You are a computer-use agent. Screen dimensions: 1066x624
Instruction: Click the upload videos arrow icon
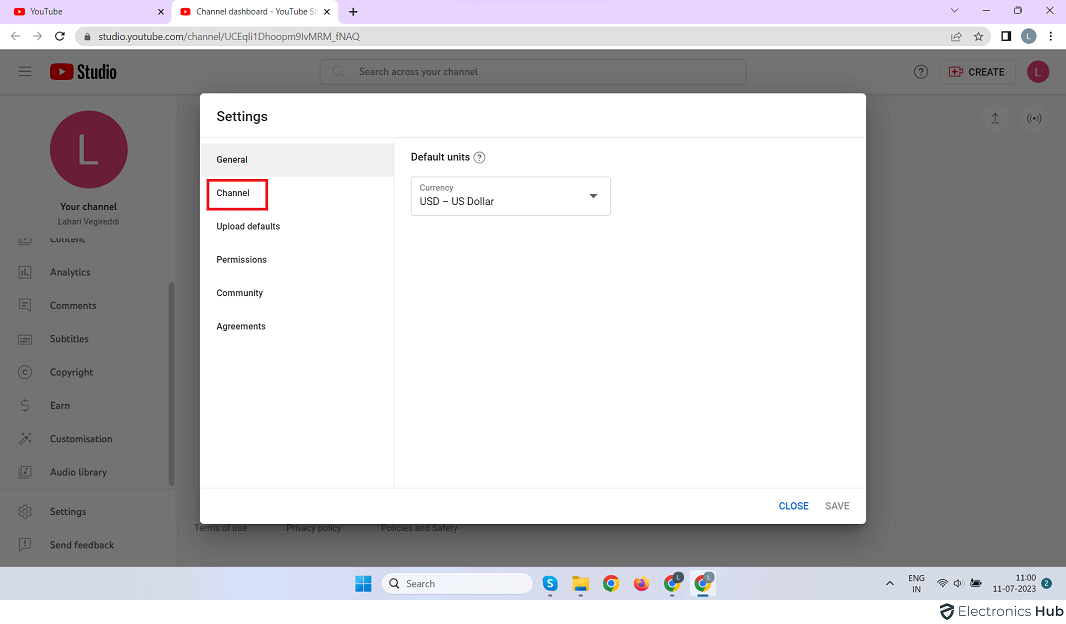(995, 118)
